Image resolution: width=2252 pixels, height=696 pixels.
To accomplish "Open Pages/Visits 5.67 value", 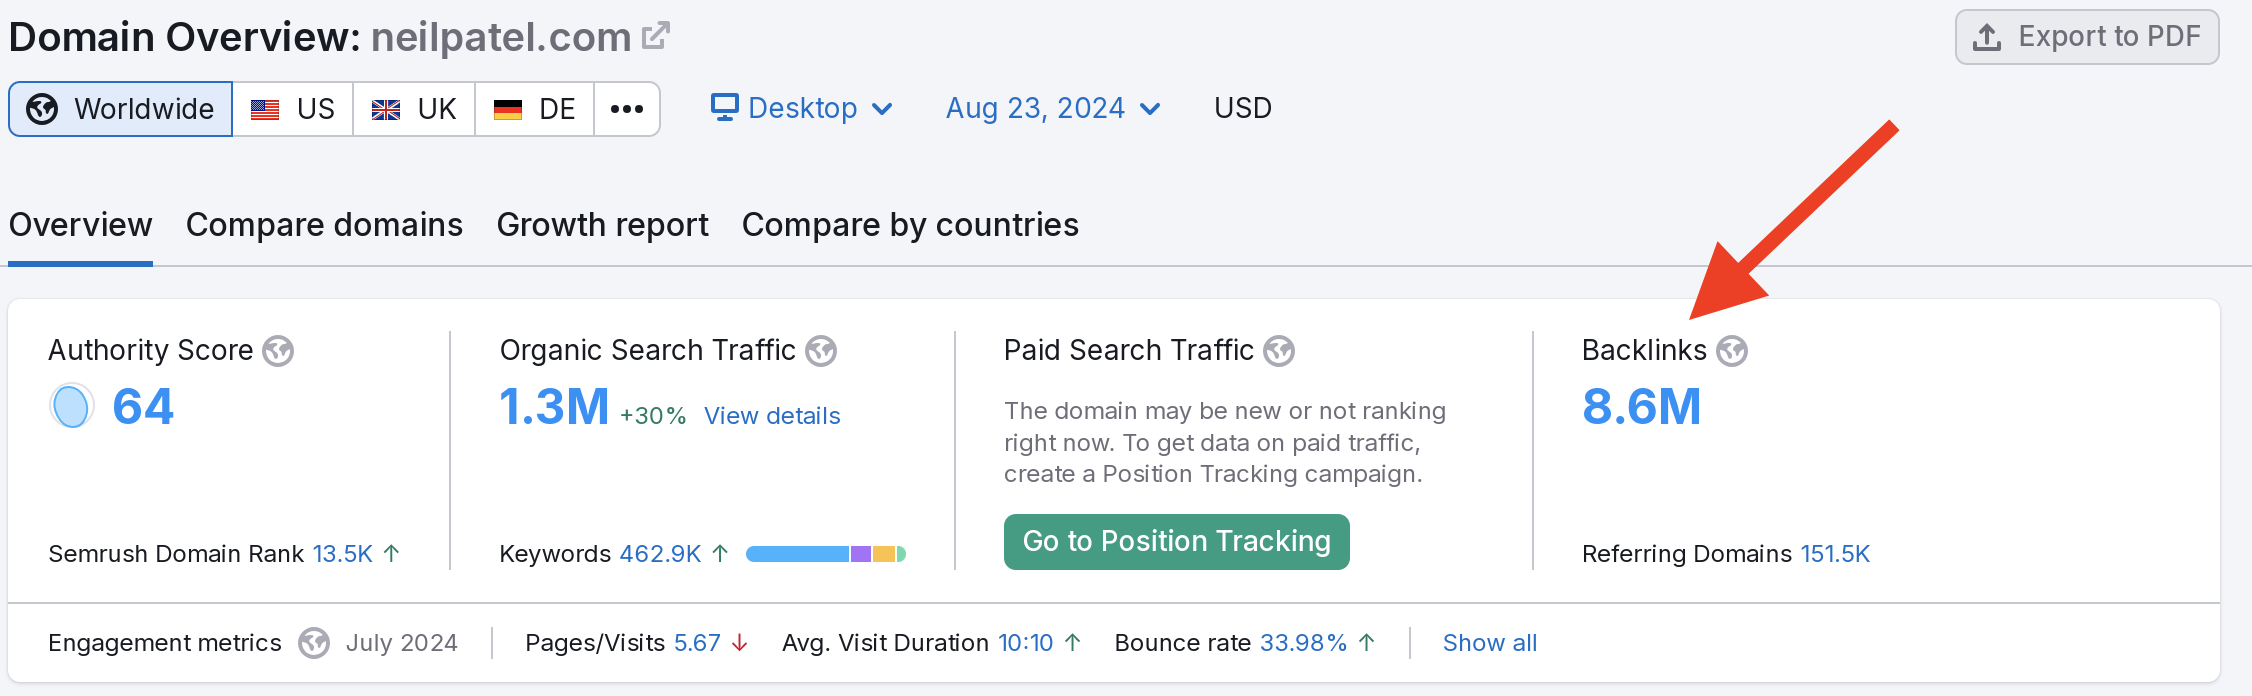I will (697, 643).
